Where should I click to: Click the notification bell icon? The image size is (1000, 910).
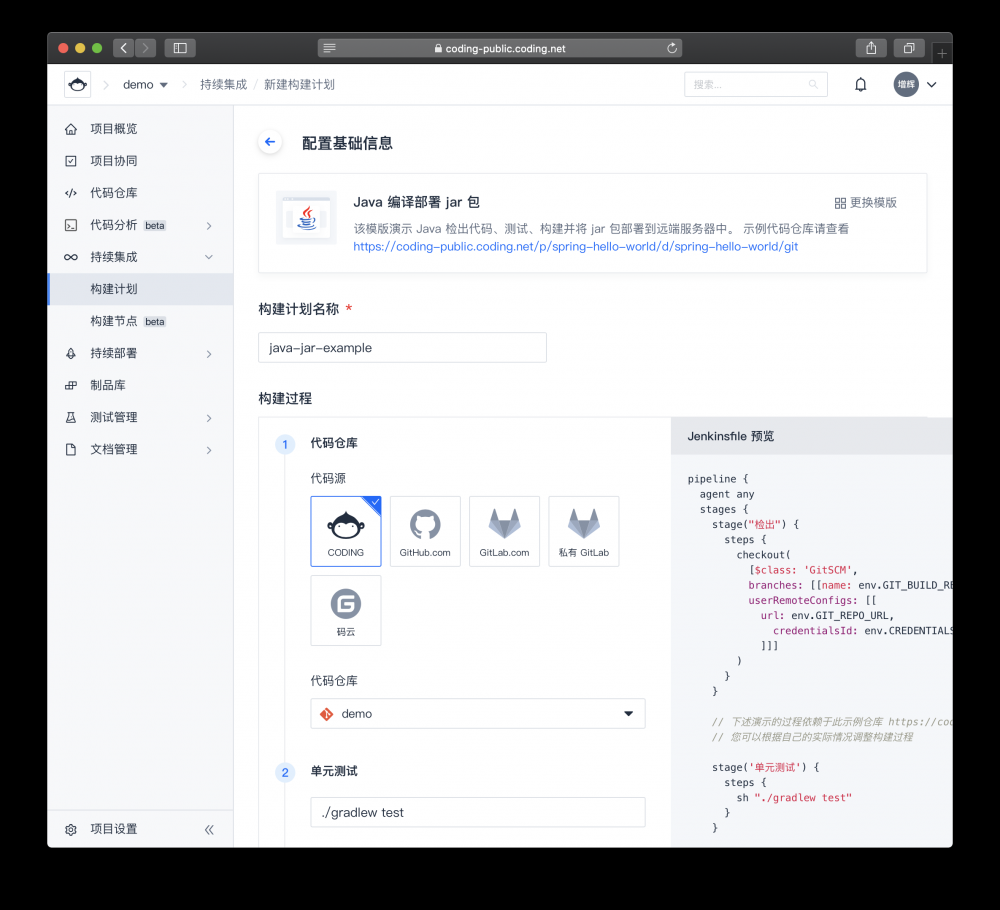click(860, 84)
